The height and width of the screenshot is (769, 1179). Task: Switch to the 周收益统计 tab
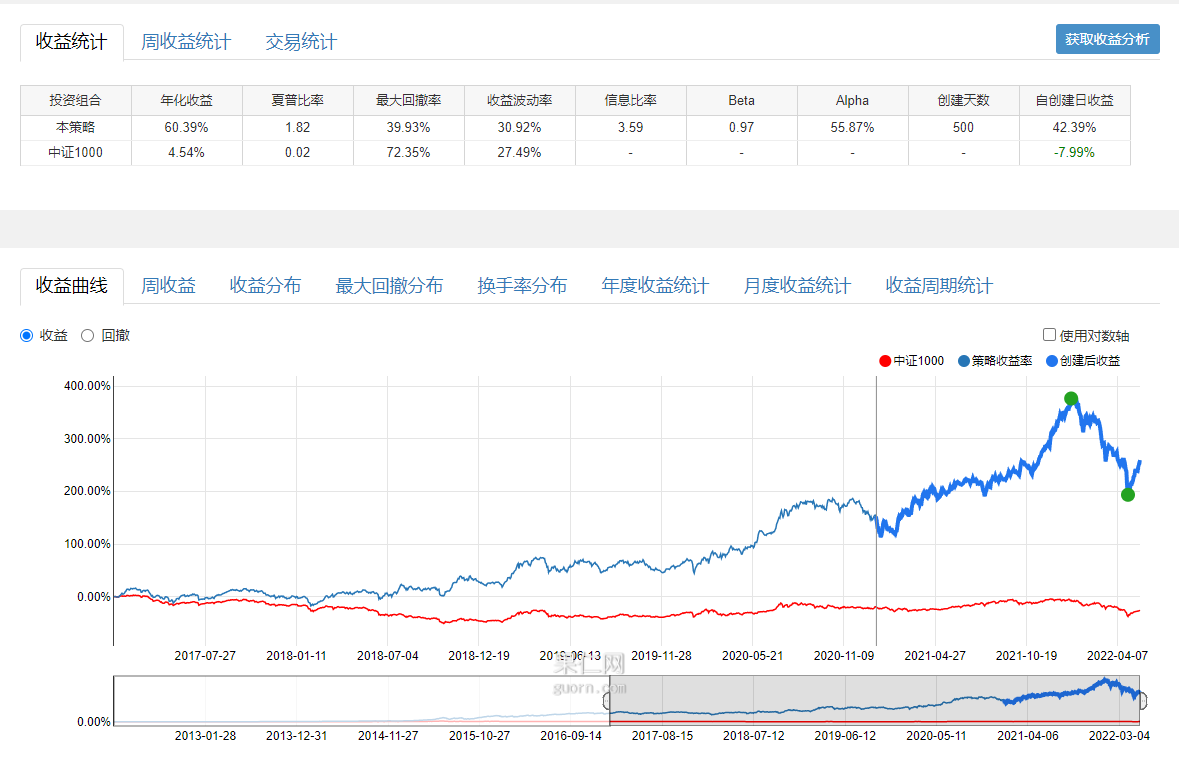(x=185, y=42)
